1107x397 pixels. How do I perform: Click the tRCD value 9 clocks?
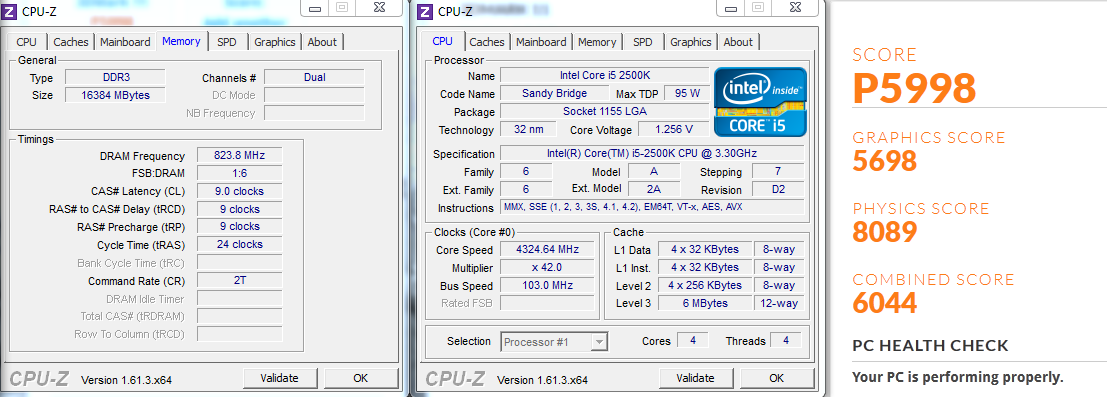point(239,209)
